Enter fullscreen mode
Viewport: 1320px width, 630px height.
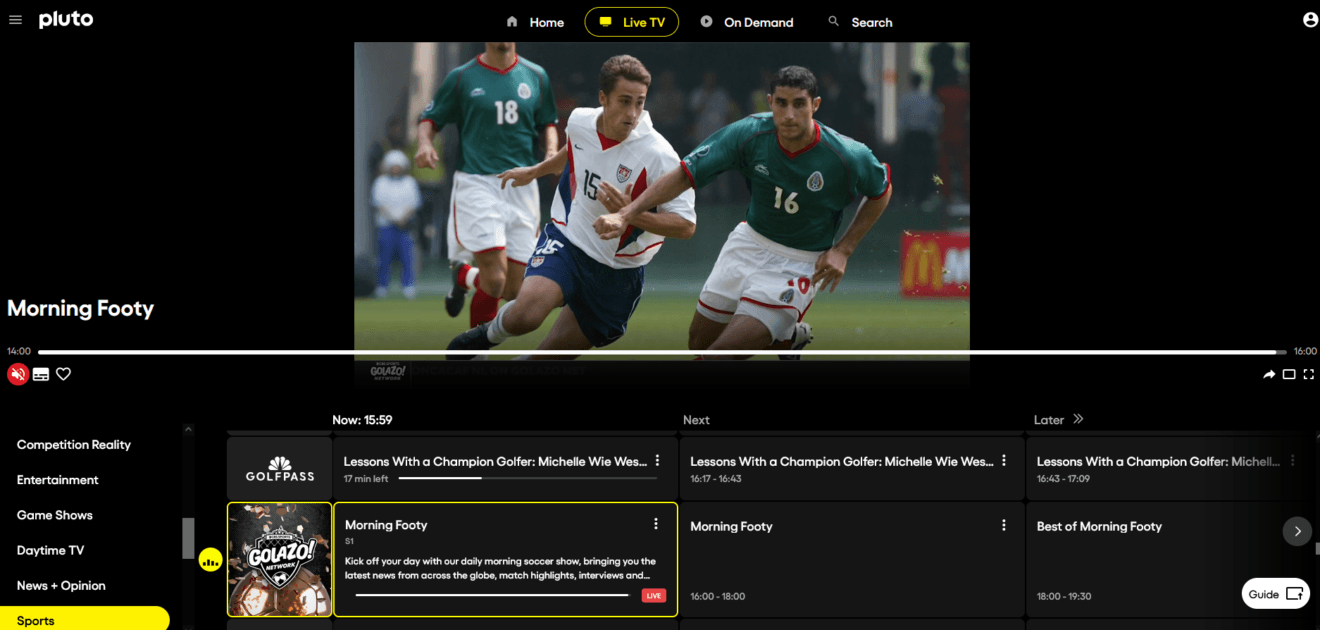pos(1310,373)
